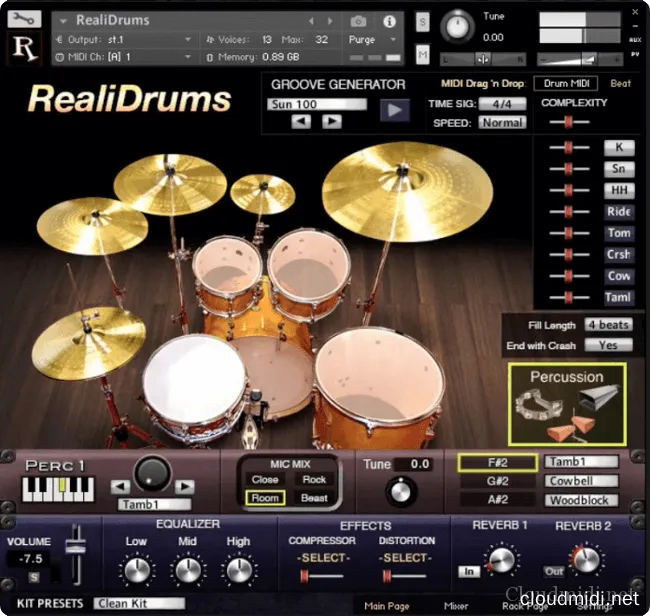Change End with Crash Yes selector
650x616 pixels.
coord(609,345)
